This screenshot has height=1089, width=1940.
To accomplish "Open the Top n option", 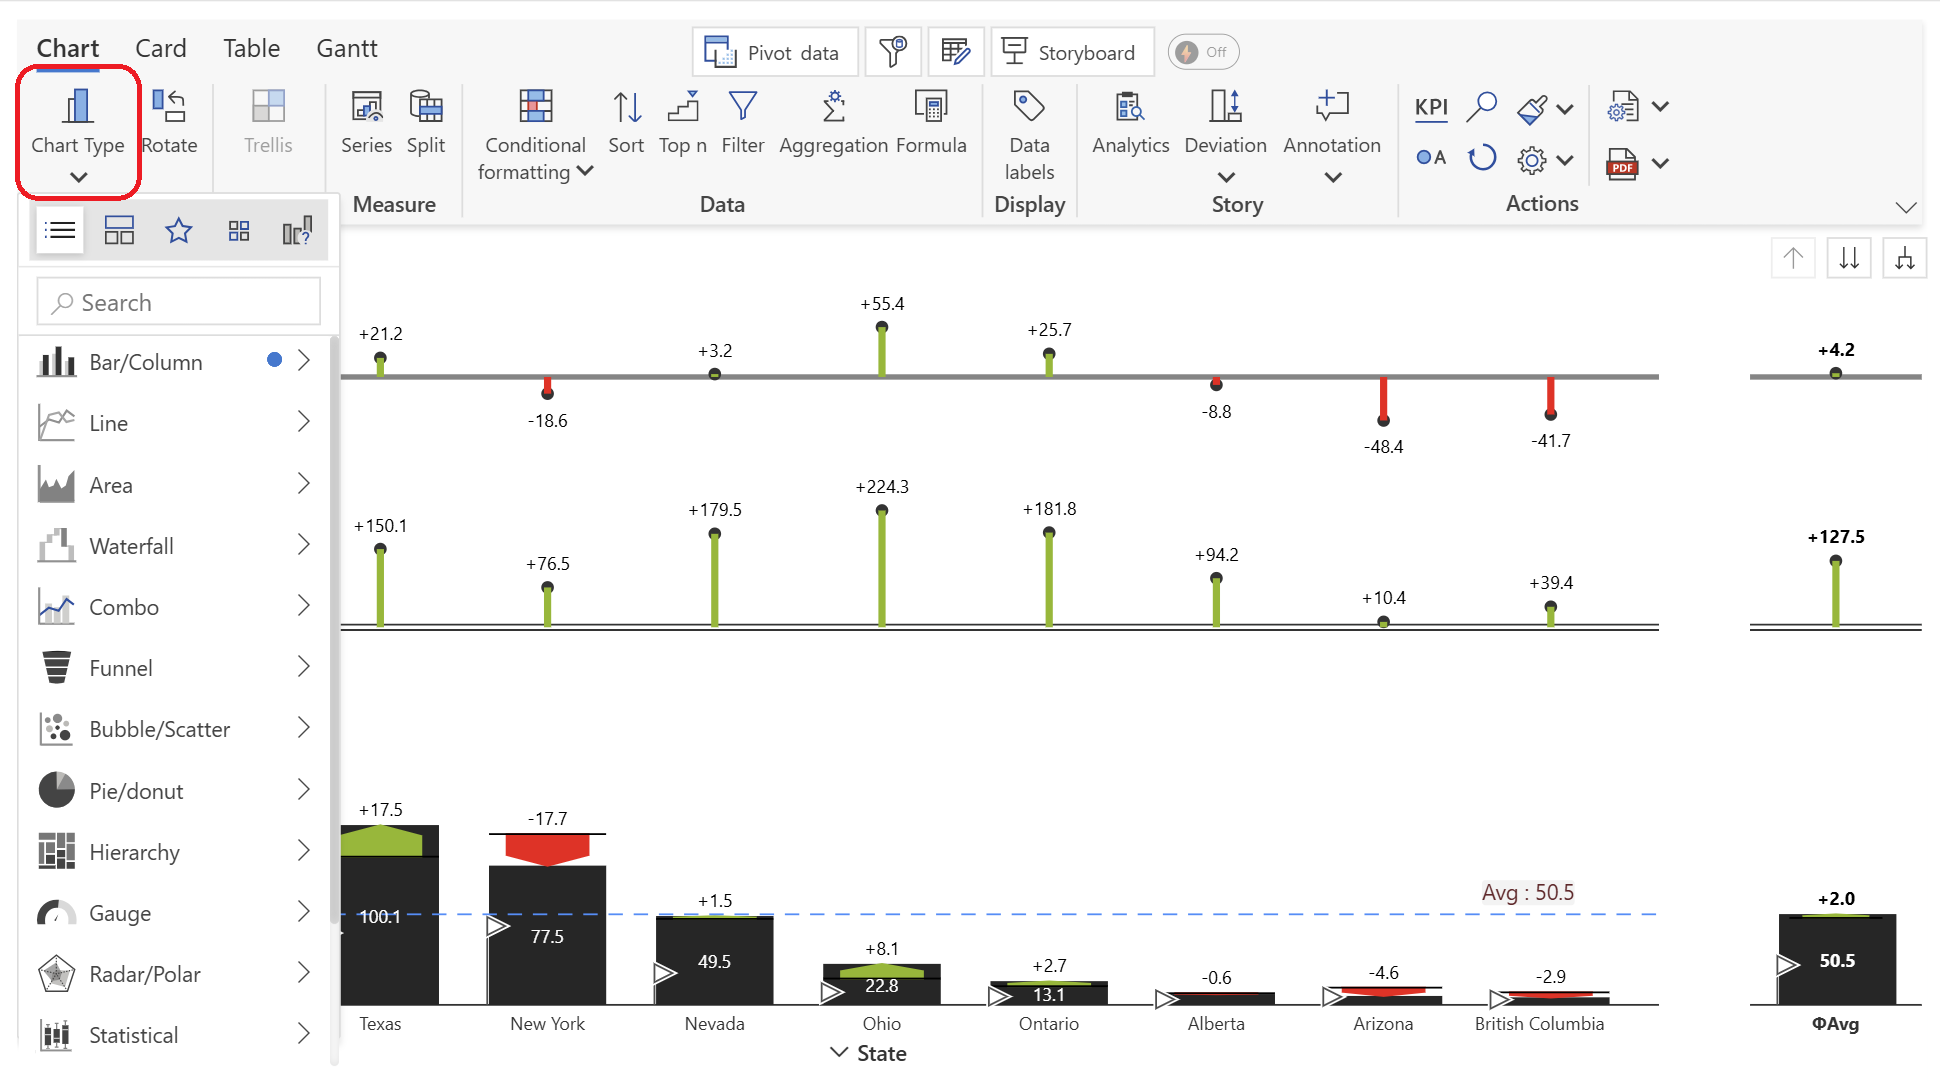I will [683, 123].
